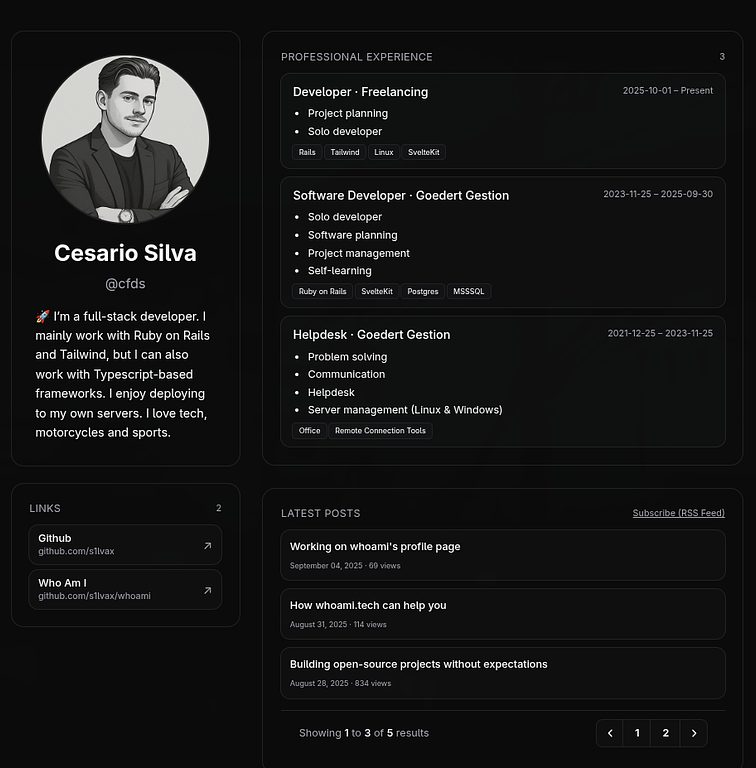The image size is (756, 768).
Task: Click Cesario Silva's profile avatar
Action: tap(125, 139)
